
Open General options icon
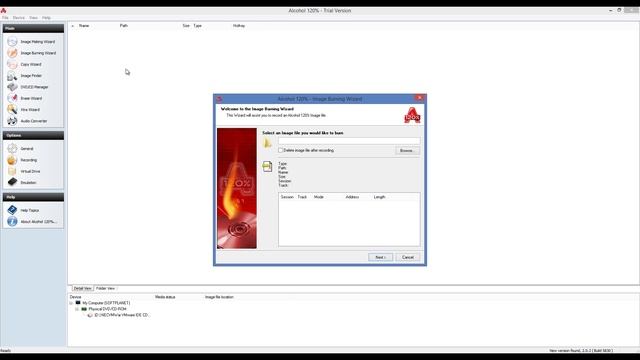click(12, 149)
